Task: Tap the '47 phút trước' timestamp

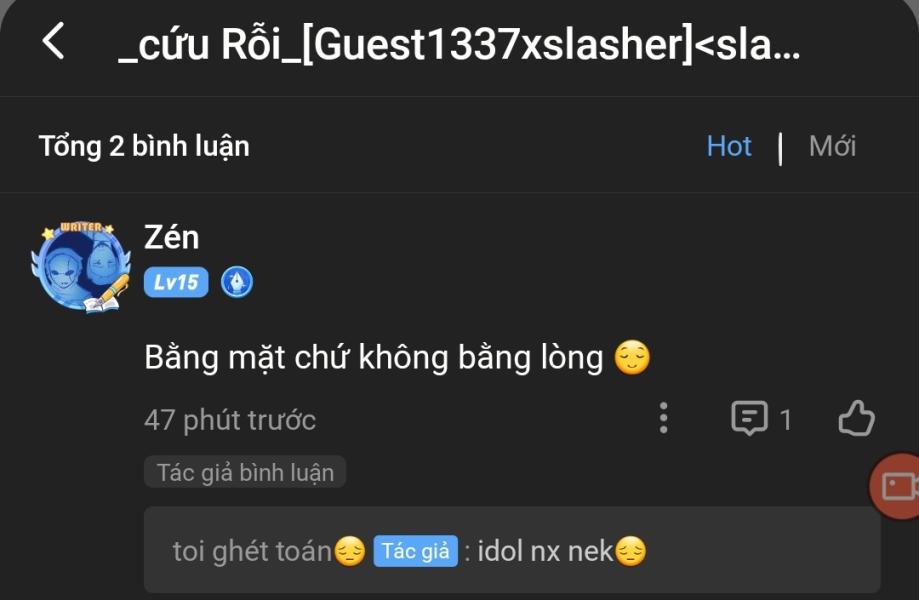Action: pyautogui.click(x=230, y=420)
